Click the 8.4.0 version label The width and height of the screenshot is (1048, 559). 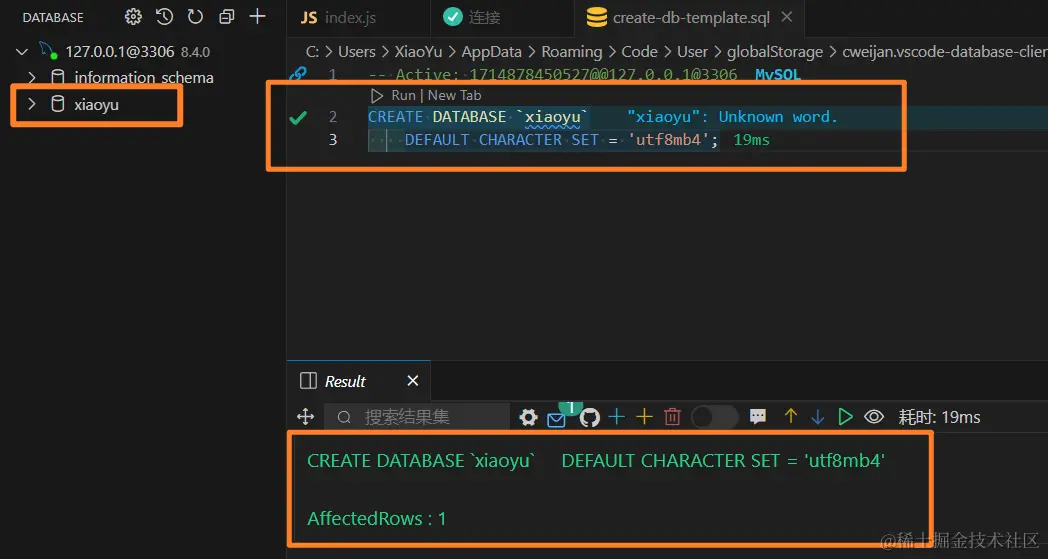(195, 52)
